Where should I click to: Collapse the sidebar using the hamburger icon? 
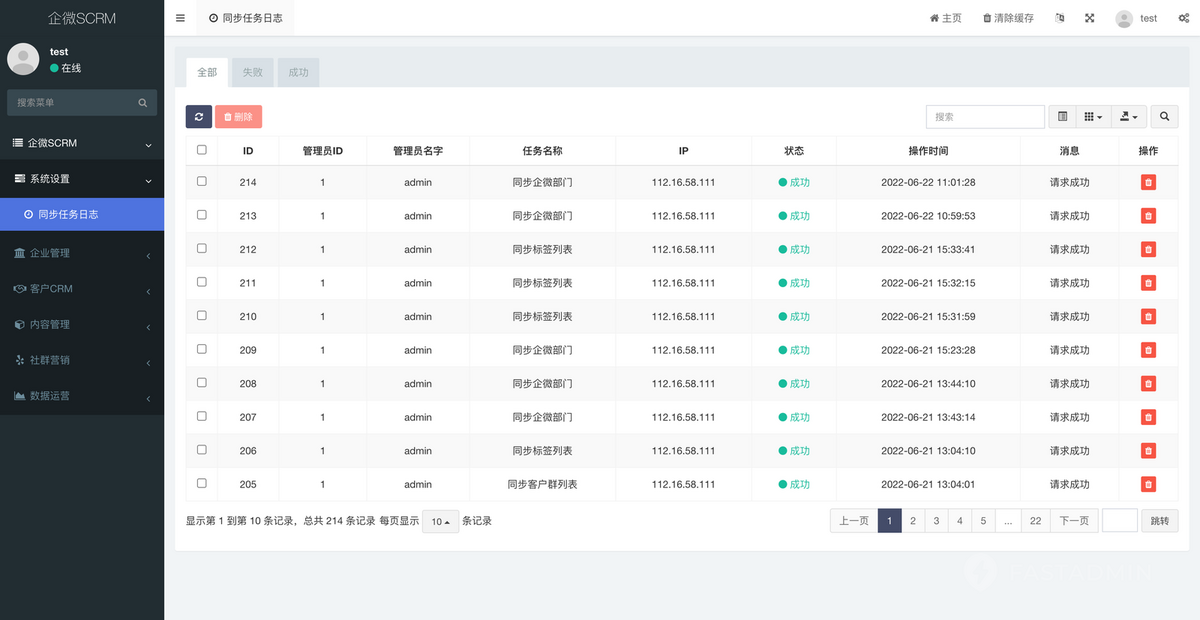tap(180, 17)
